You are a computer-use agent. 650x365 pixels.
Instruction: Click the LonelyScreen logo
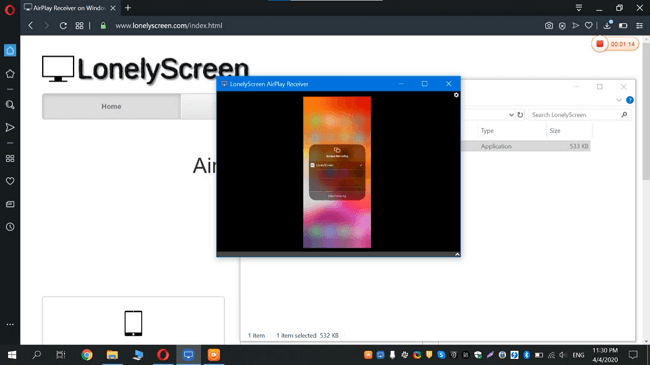[146, 69]
